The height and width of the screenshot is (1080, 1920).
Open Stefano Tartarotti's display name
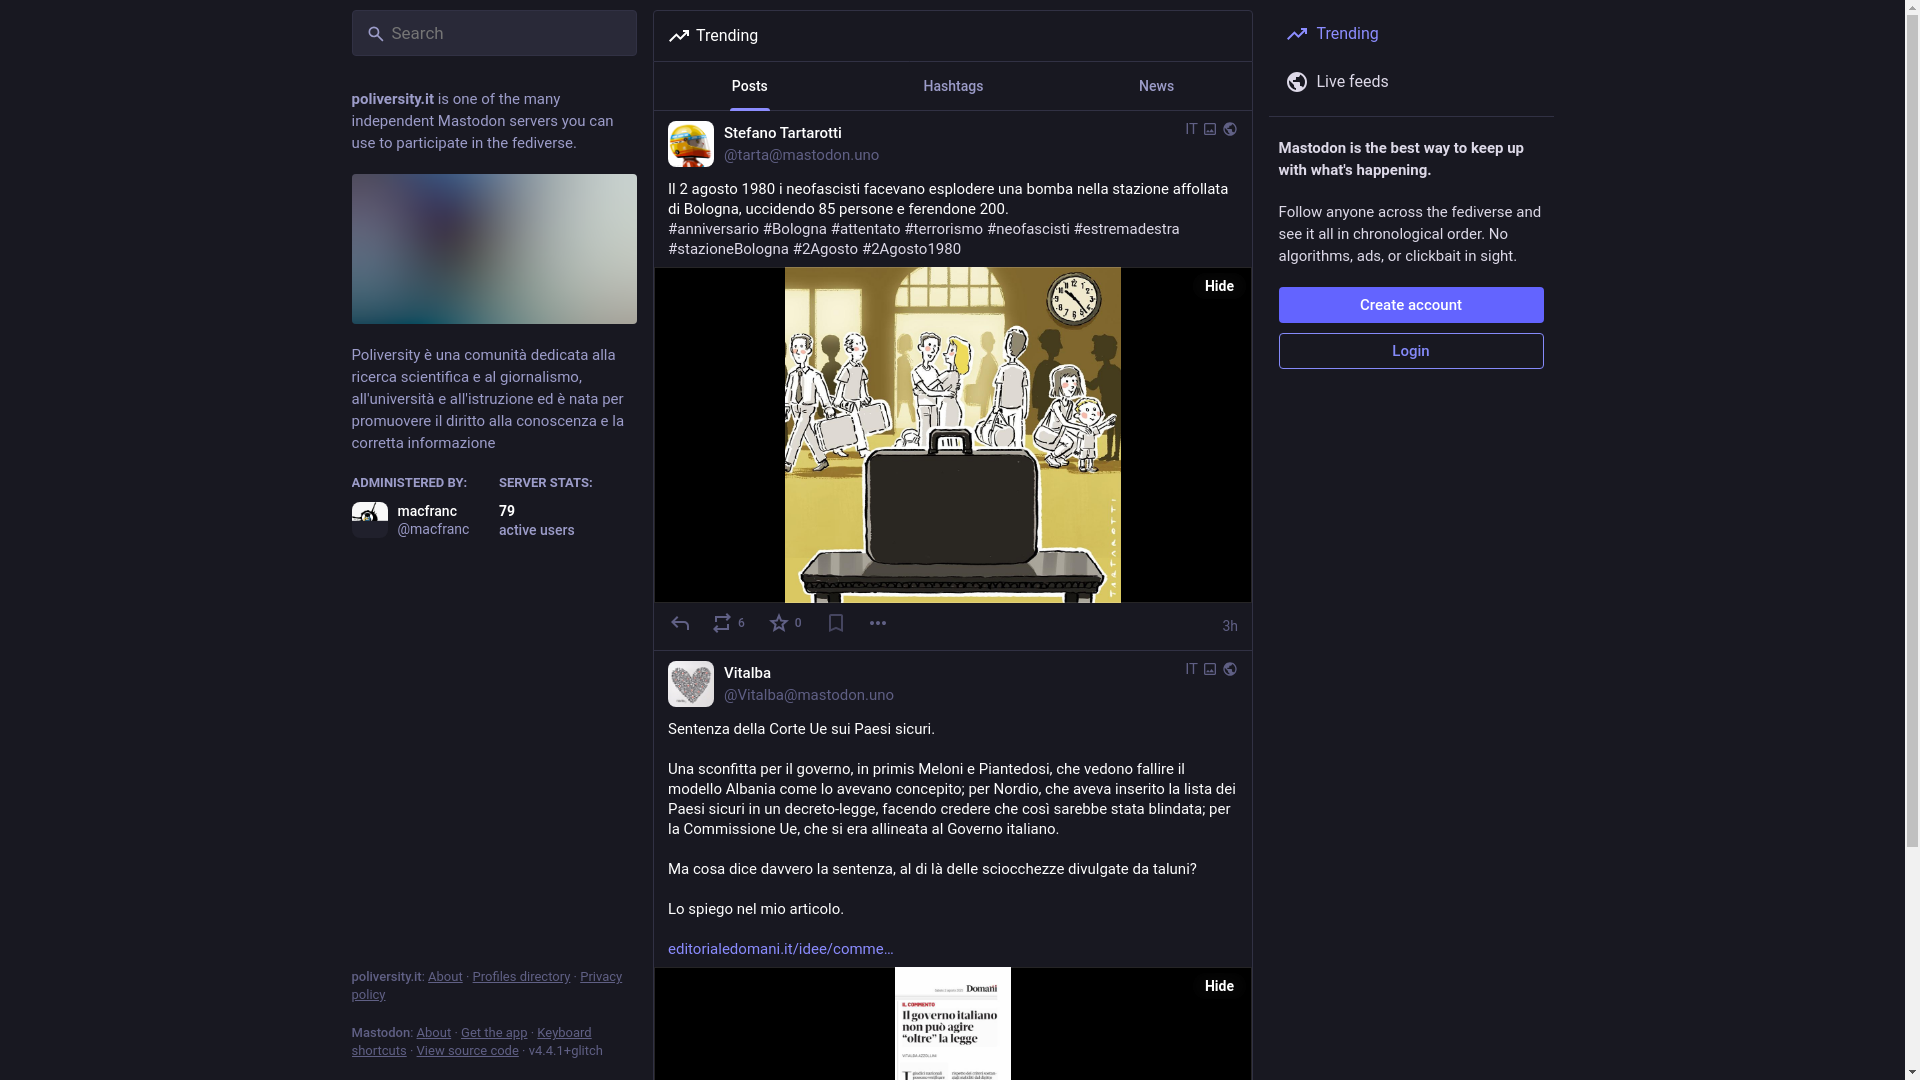(783, 133)
